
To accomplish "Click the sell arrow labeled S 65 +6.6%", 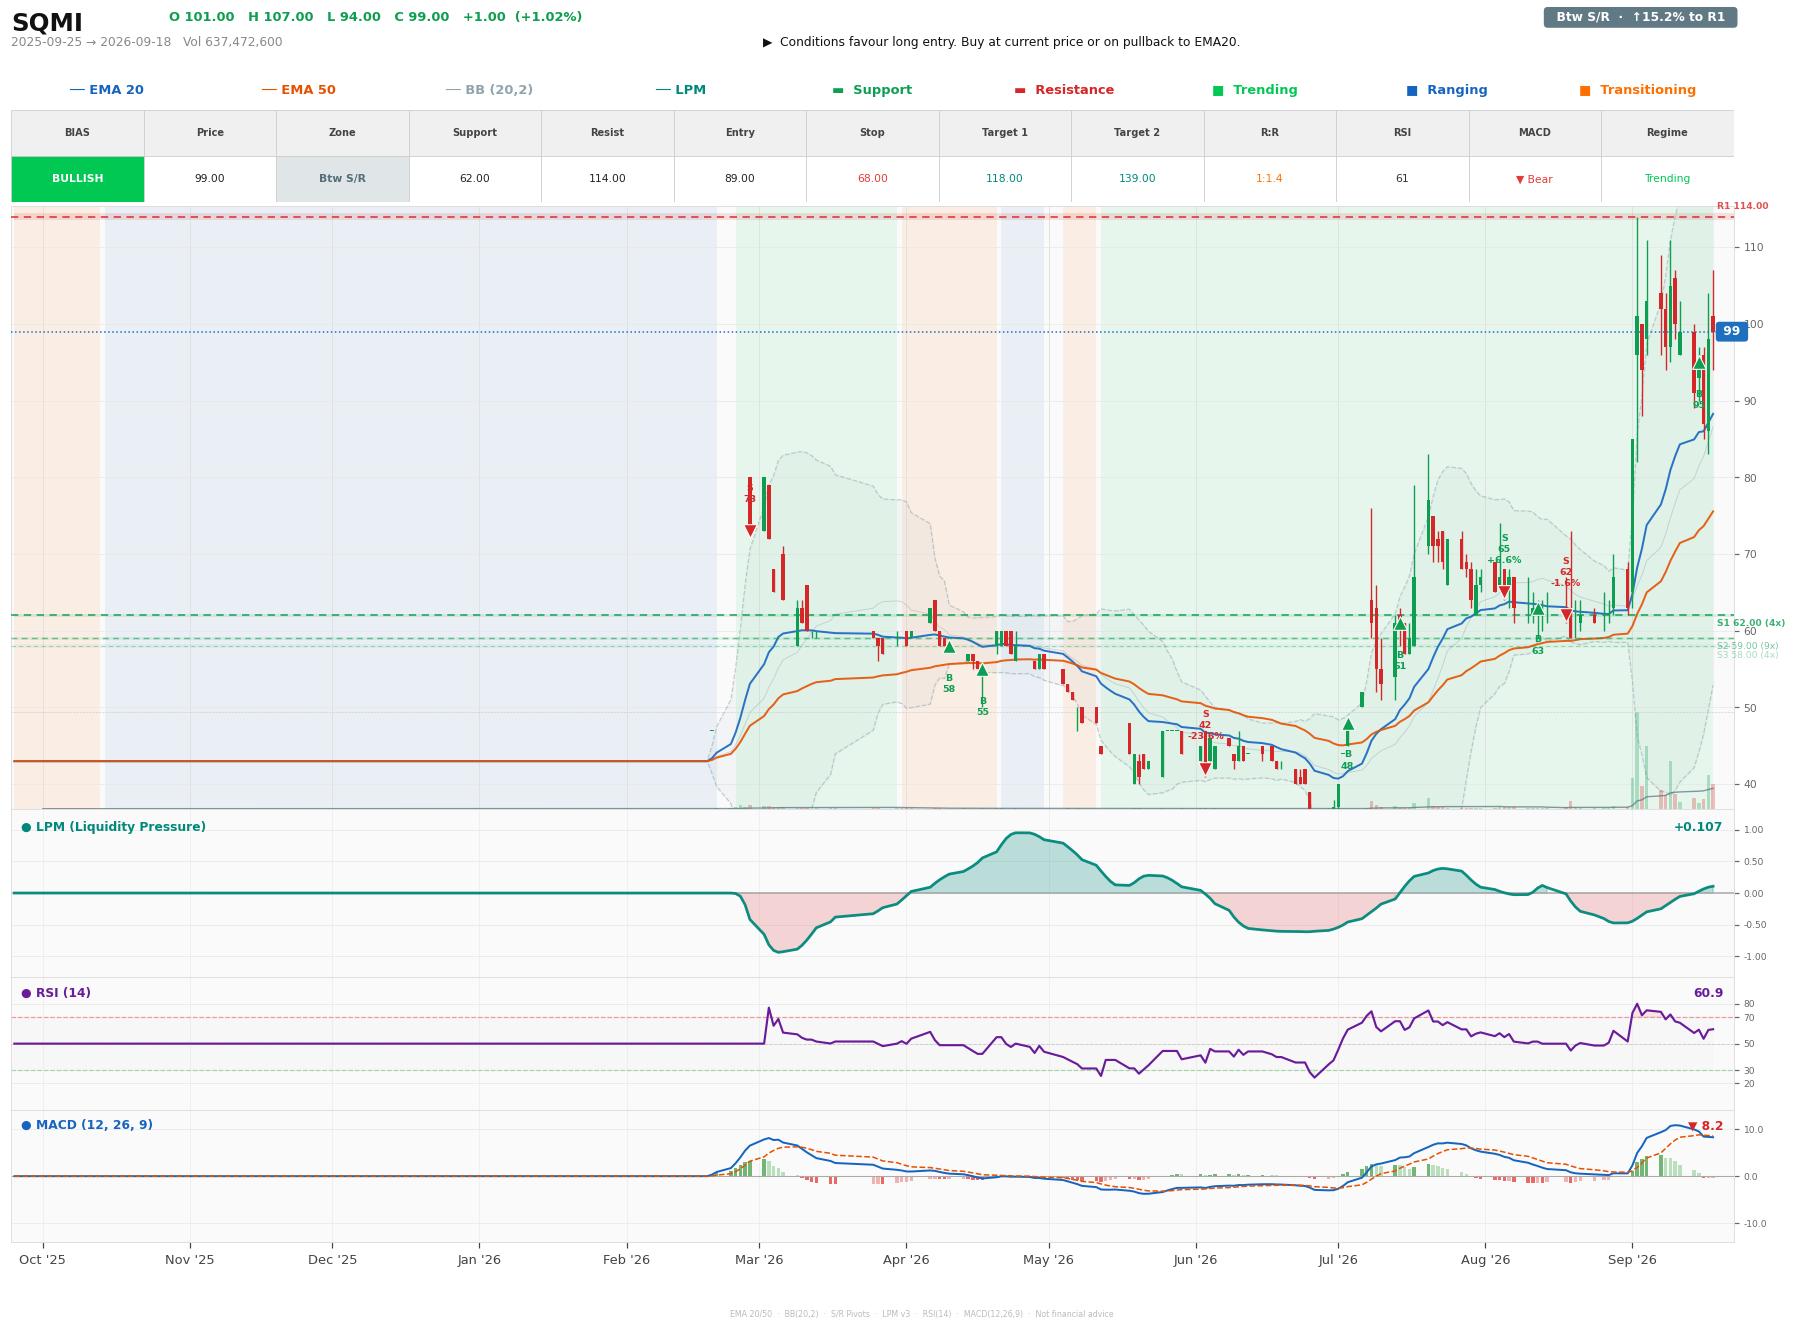I will tap(1503, 593).
